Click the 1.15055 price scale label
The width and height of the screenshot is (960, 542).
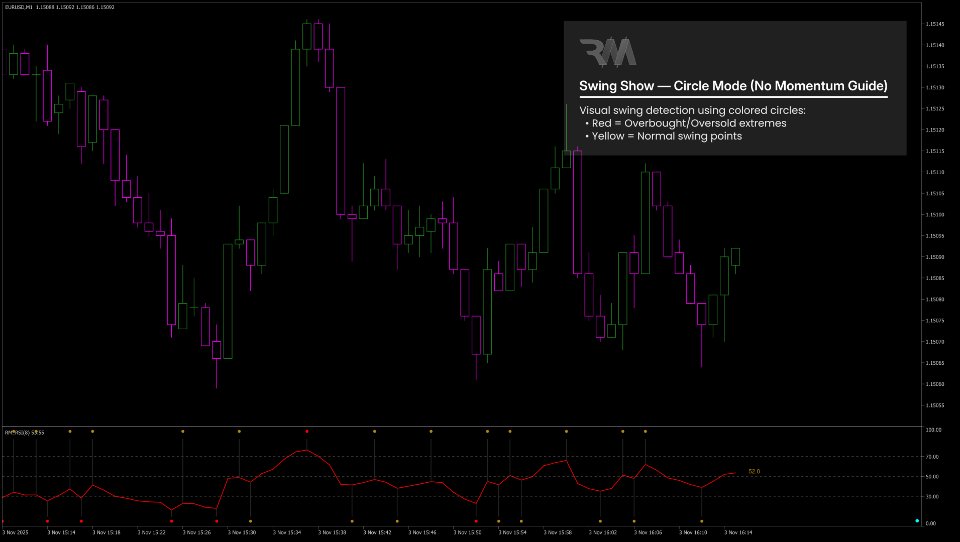(x=934, y=405)
